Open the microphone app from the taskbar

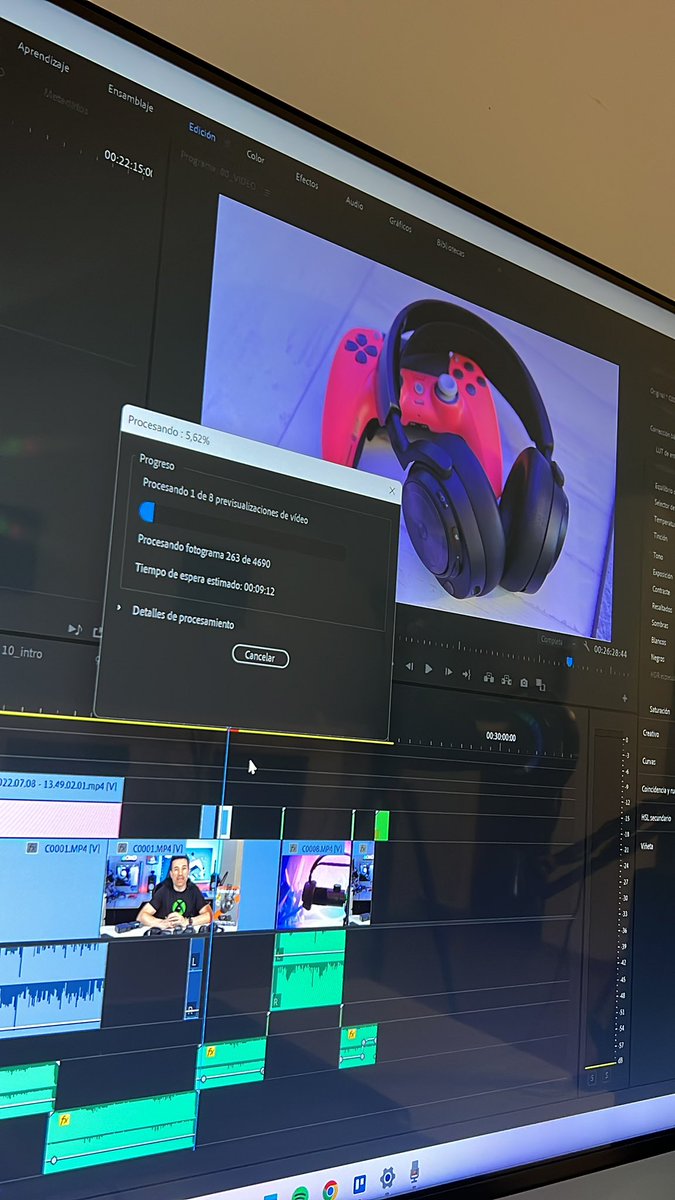click(x=414, y=1170)
